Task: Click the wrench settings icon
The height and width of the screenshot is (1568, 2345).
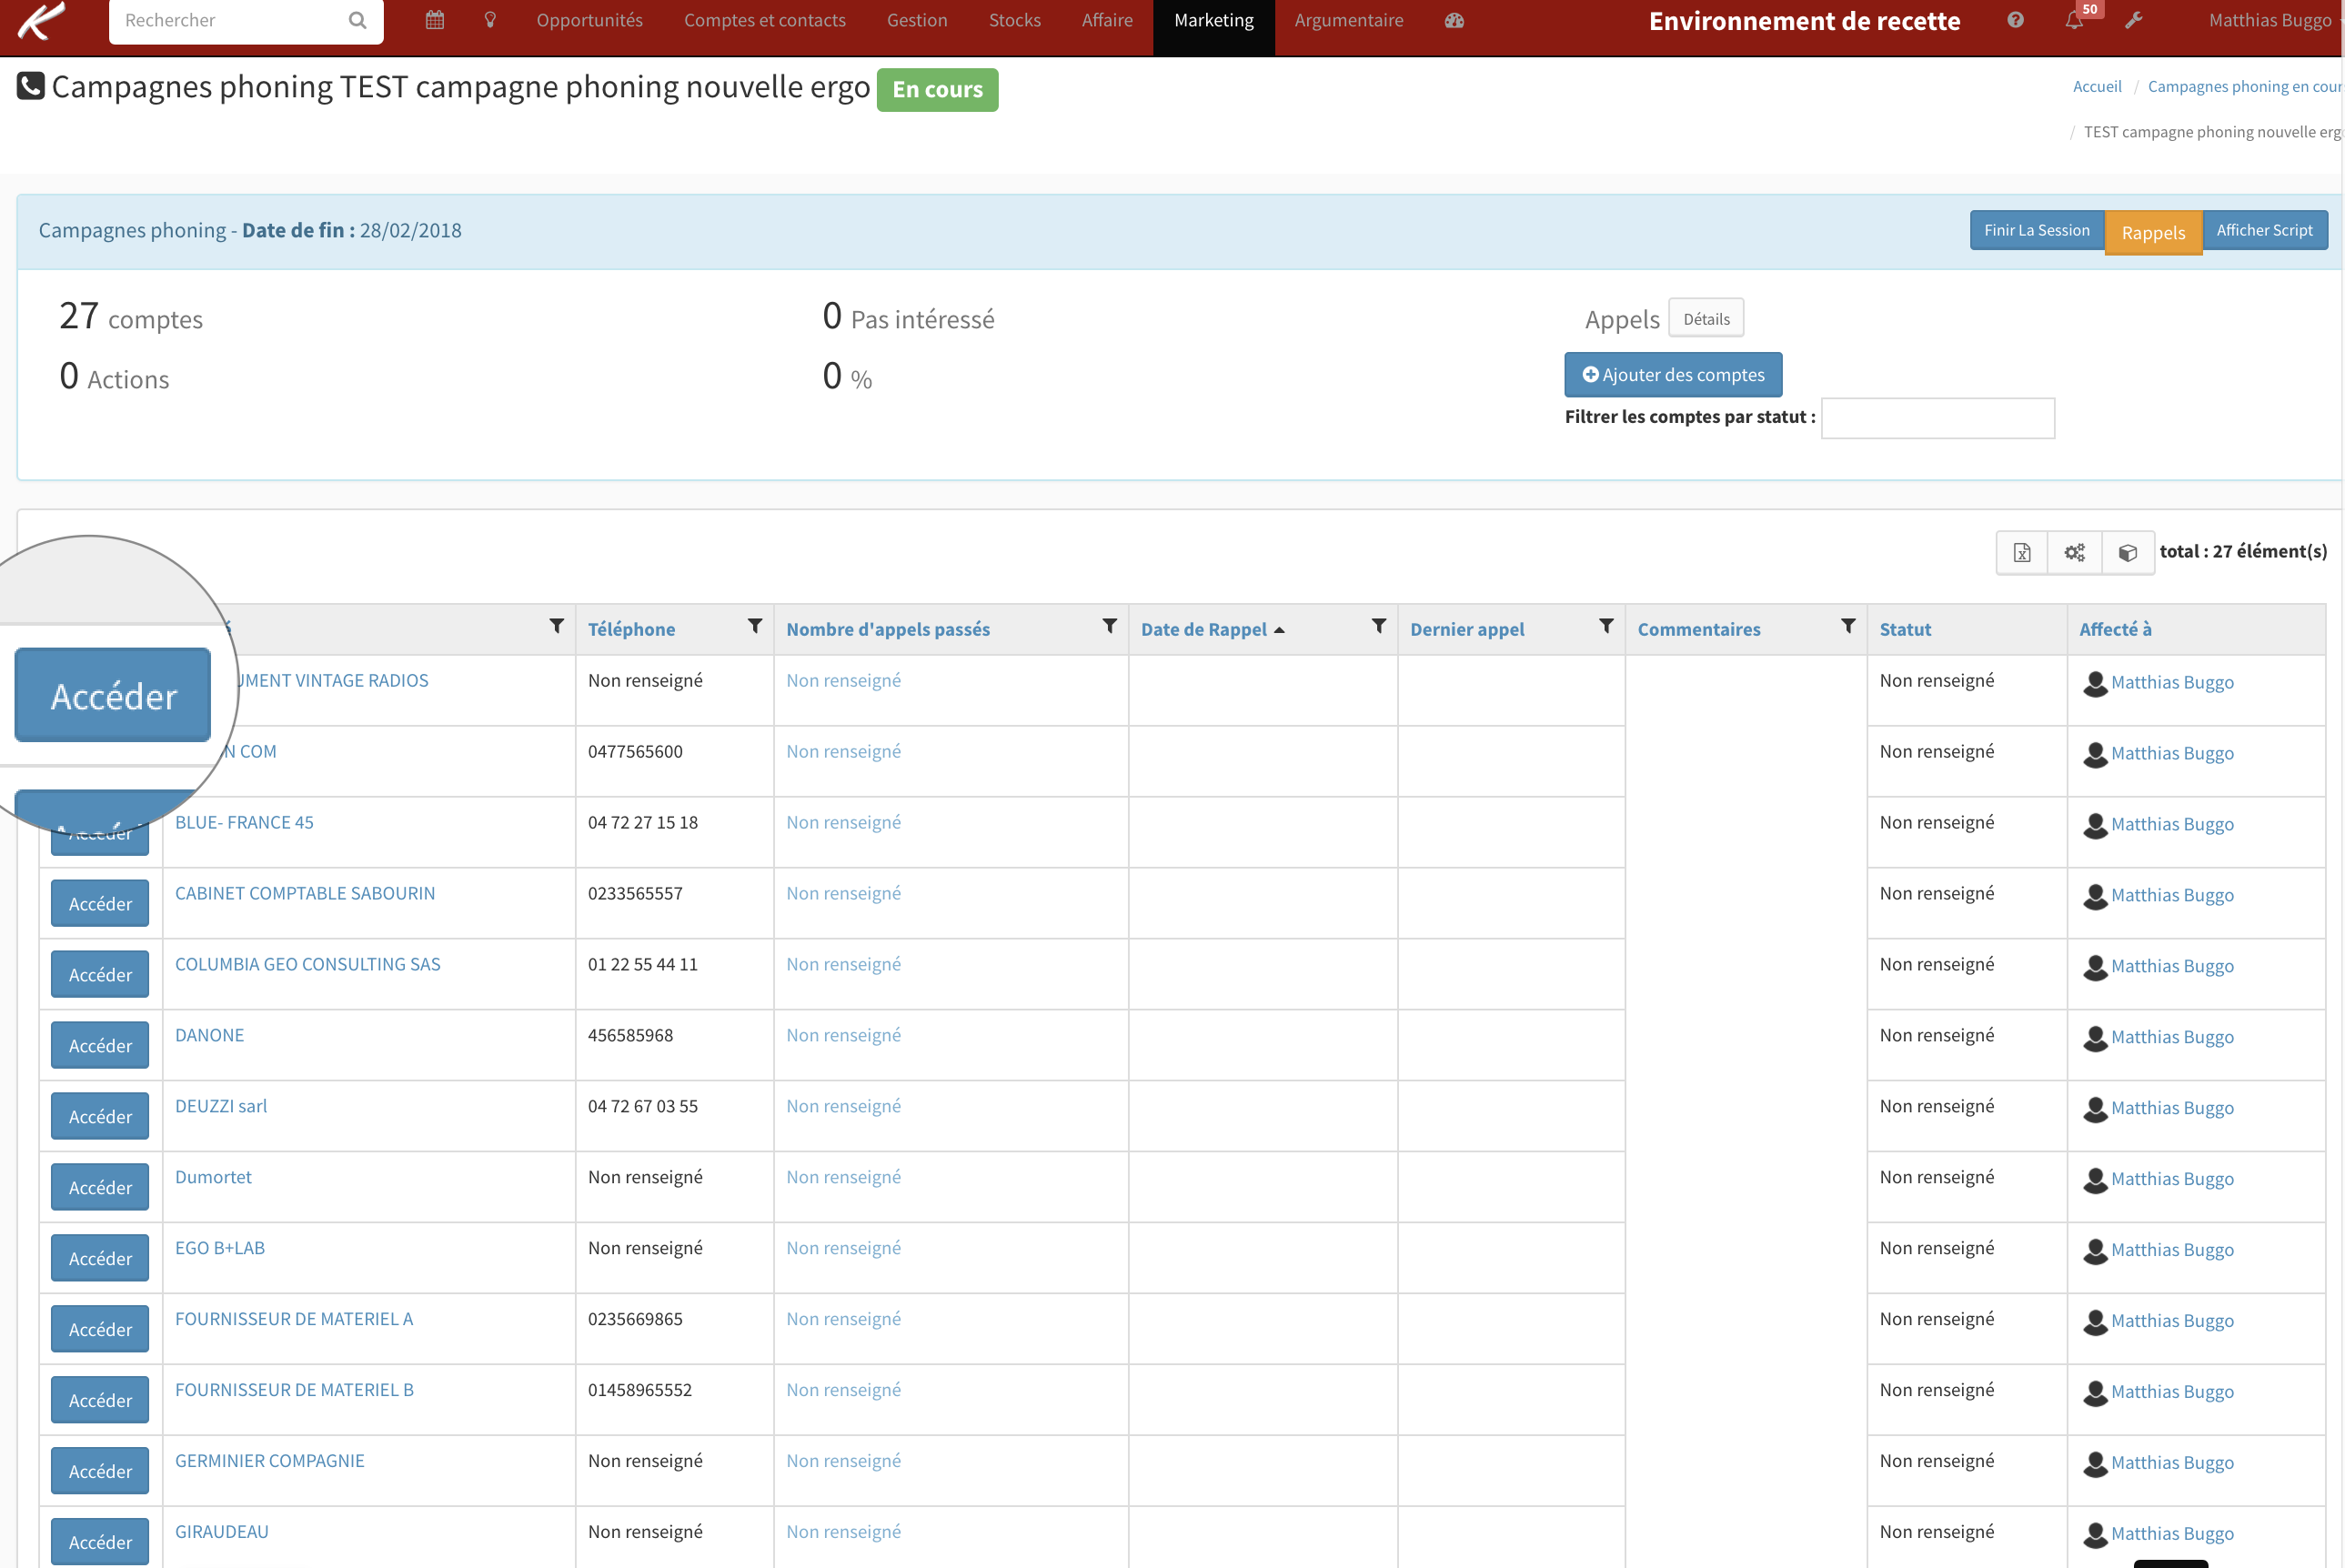Action: click(2133, 20)
